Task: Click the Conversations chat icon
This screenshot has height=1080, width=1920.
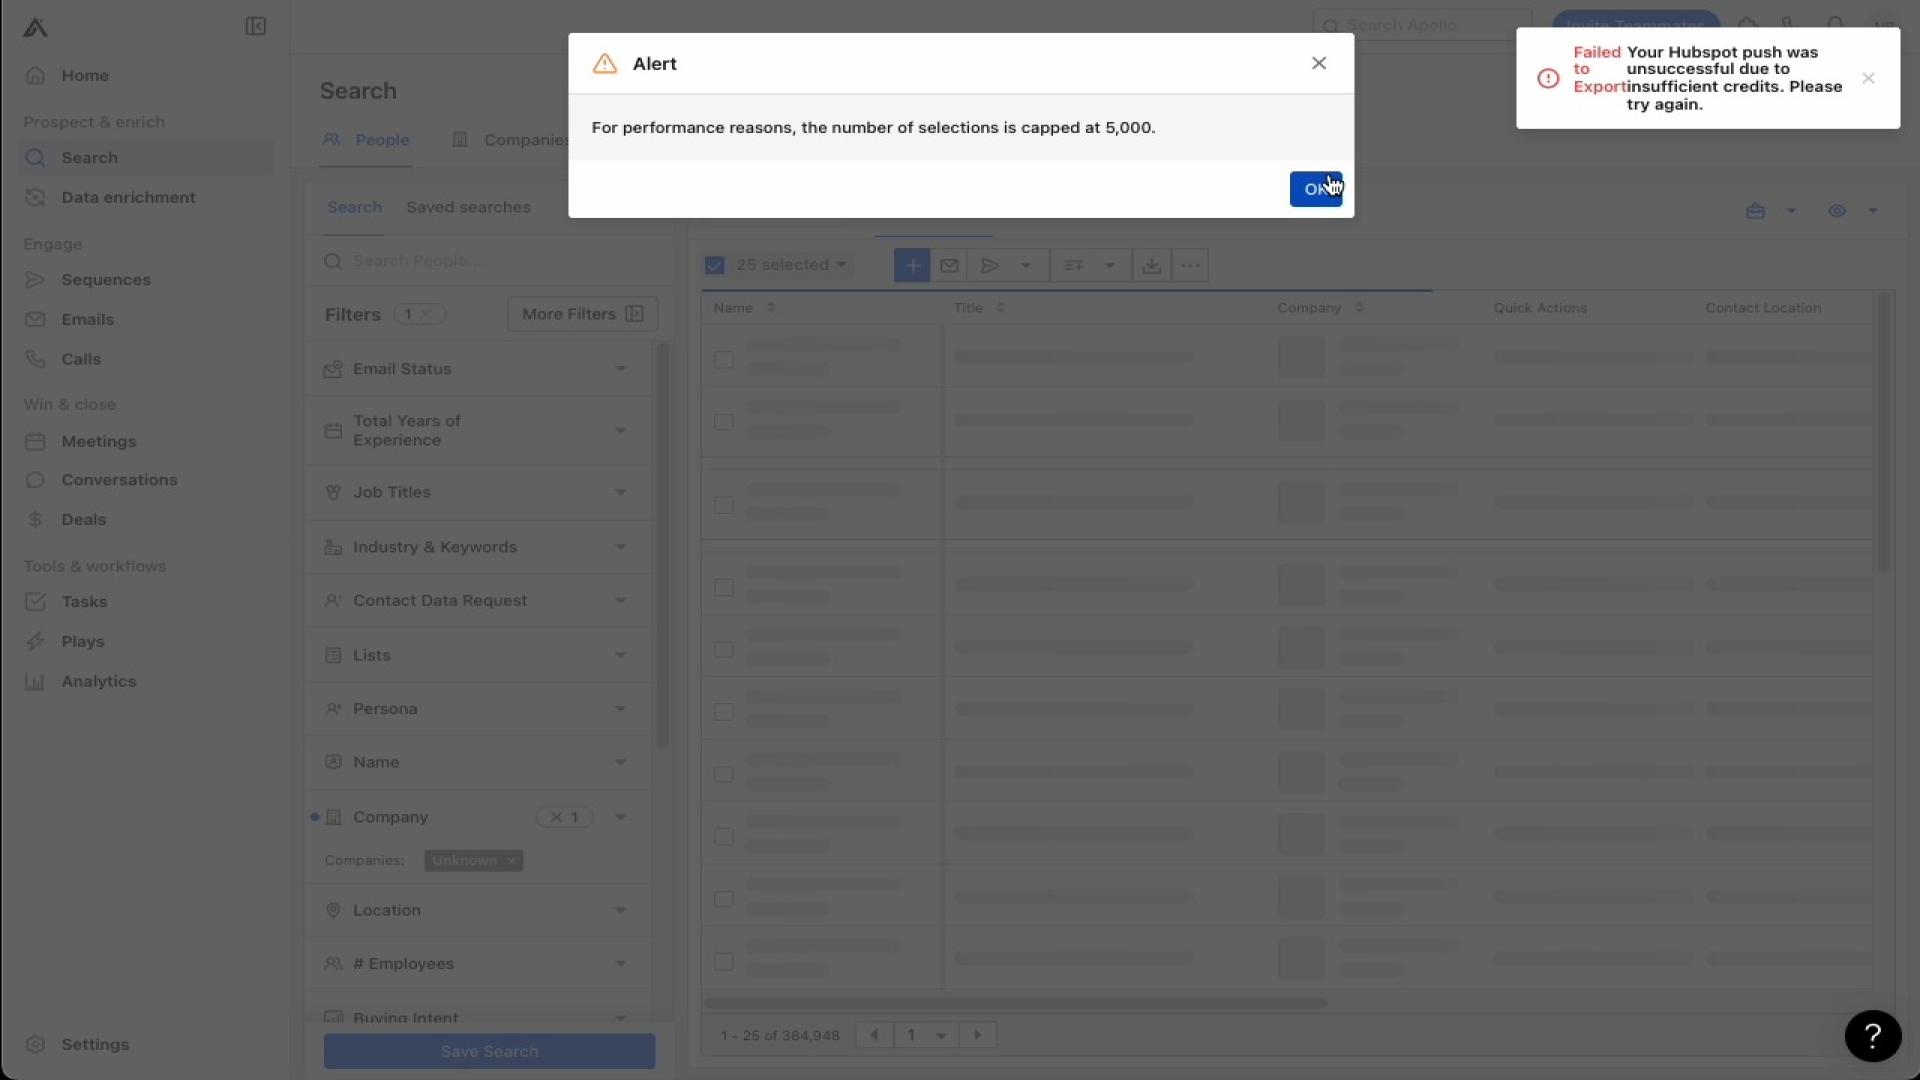Action: [35, 480]
